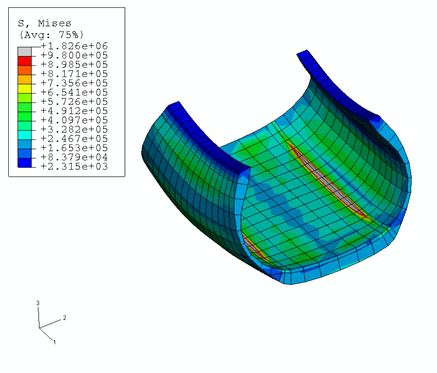Click the gray legend swatch at +1.826e+06
Image resolution: width=437 pixels, height=373 pixels.
[x=25, y=52]
